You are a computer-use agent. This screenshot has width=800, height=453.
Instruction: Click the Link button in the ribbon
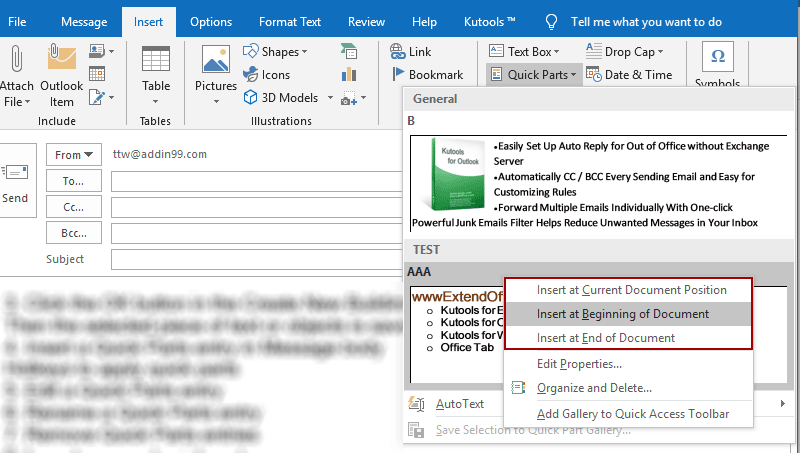410,51
